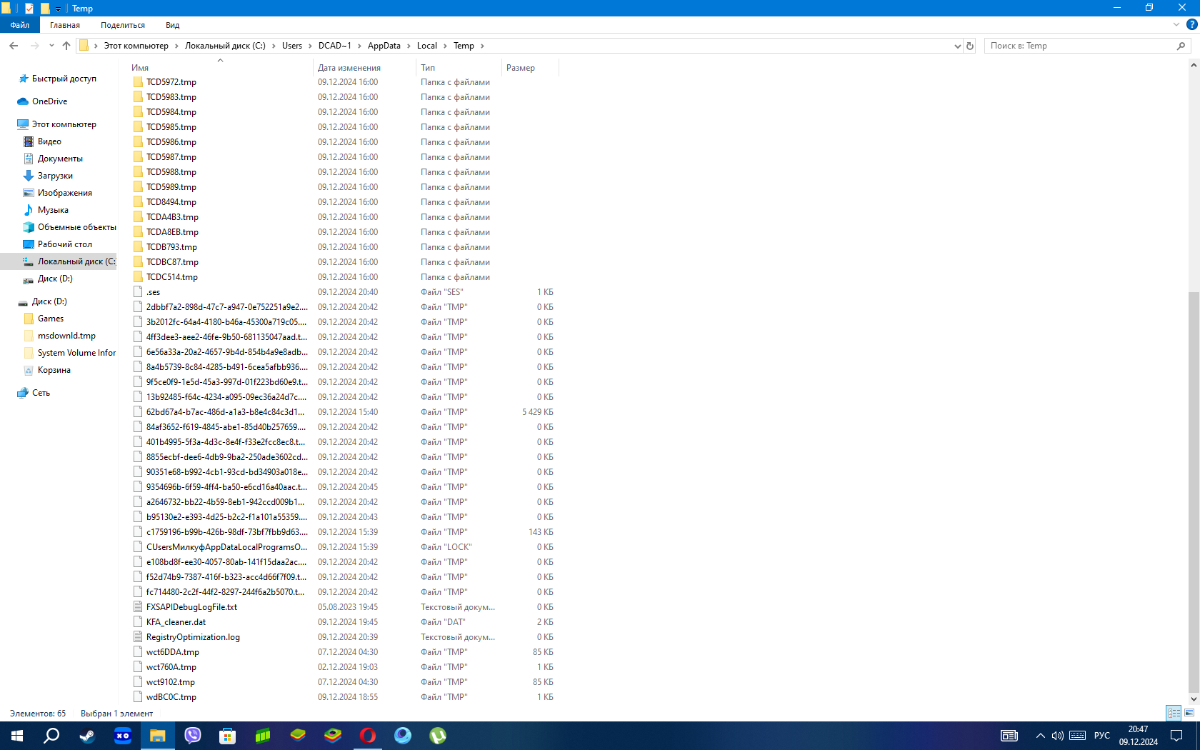Select Сеть in navigation pane
Screen dimensions: 1200x750
point(41,393)
